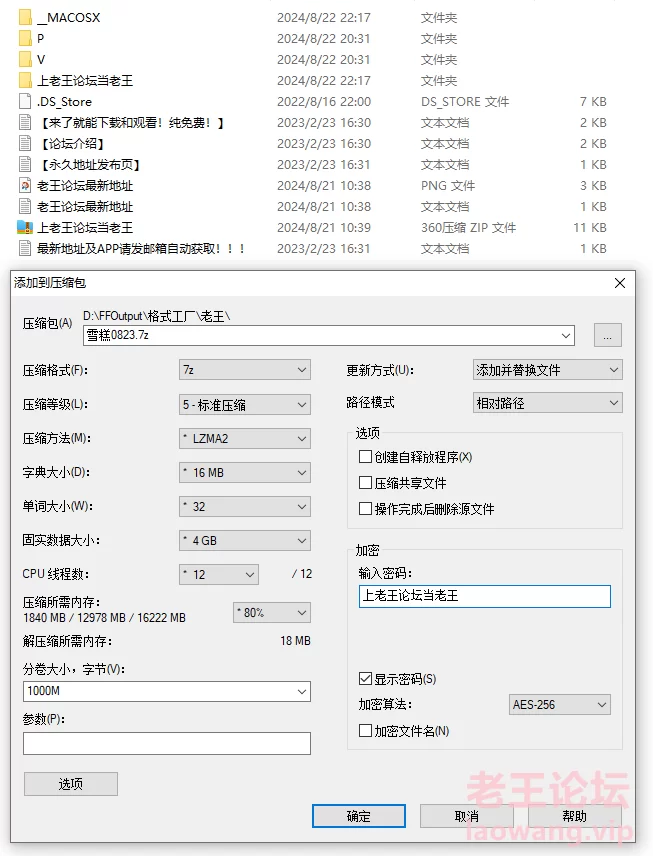Viewport: 653px width, 856px height.
Task: Click date 2022/8/16 22:00
Action: click(x=324, y=102)
